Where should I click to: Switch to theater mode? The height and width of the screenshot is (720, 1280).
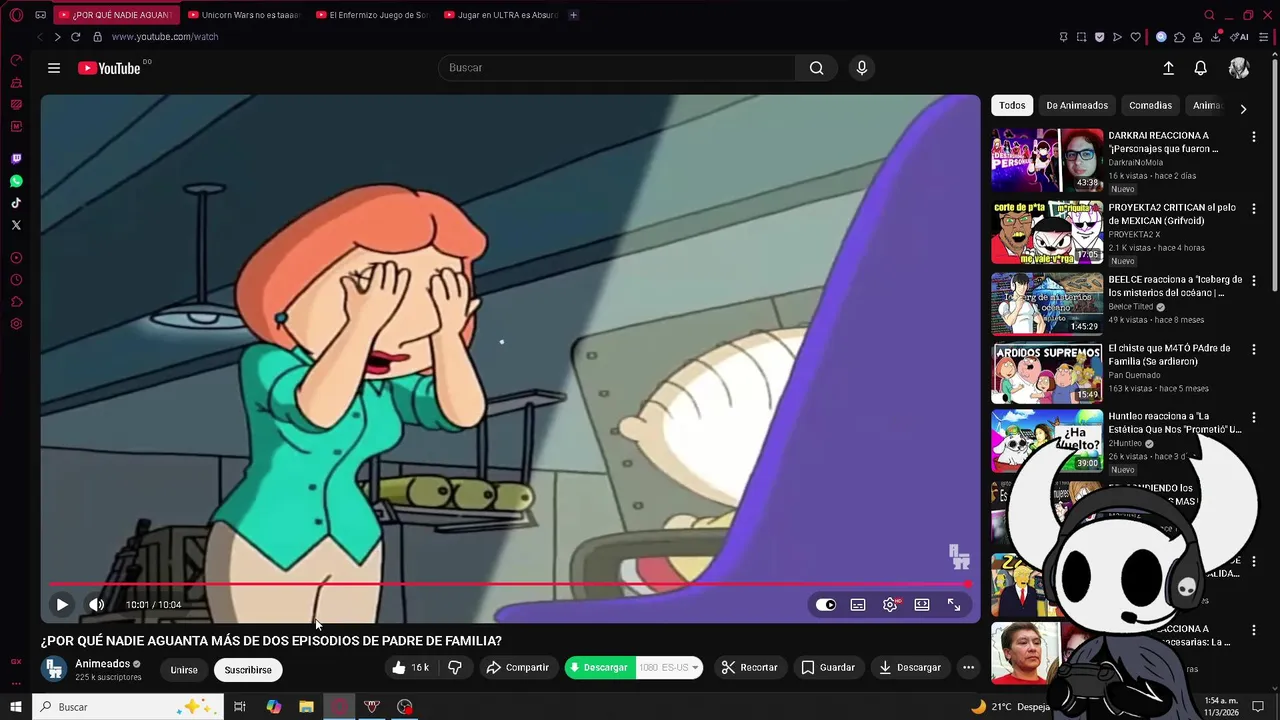point(922,605)
